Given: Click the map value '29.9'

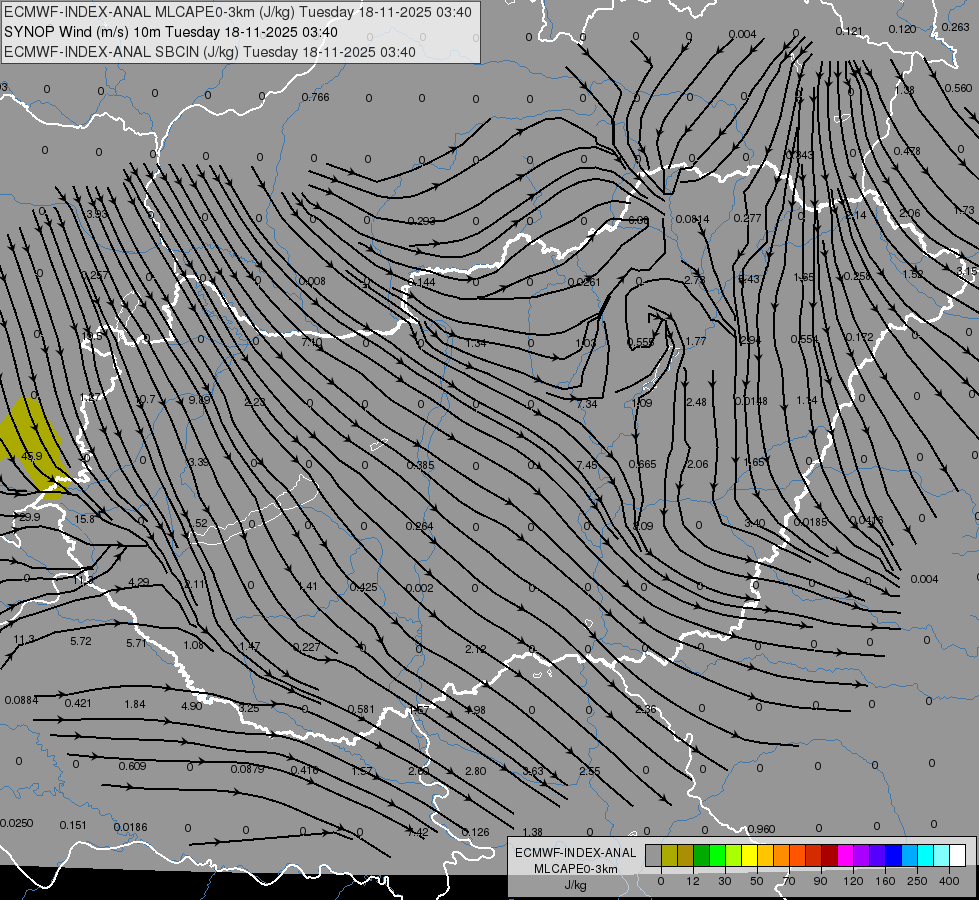Looking at the screenshot, I should [x=29, y=517].
